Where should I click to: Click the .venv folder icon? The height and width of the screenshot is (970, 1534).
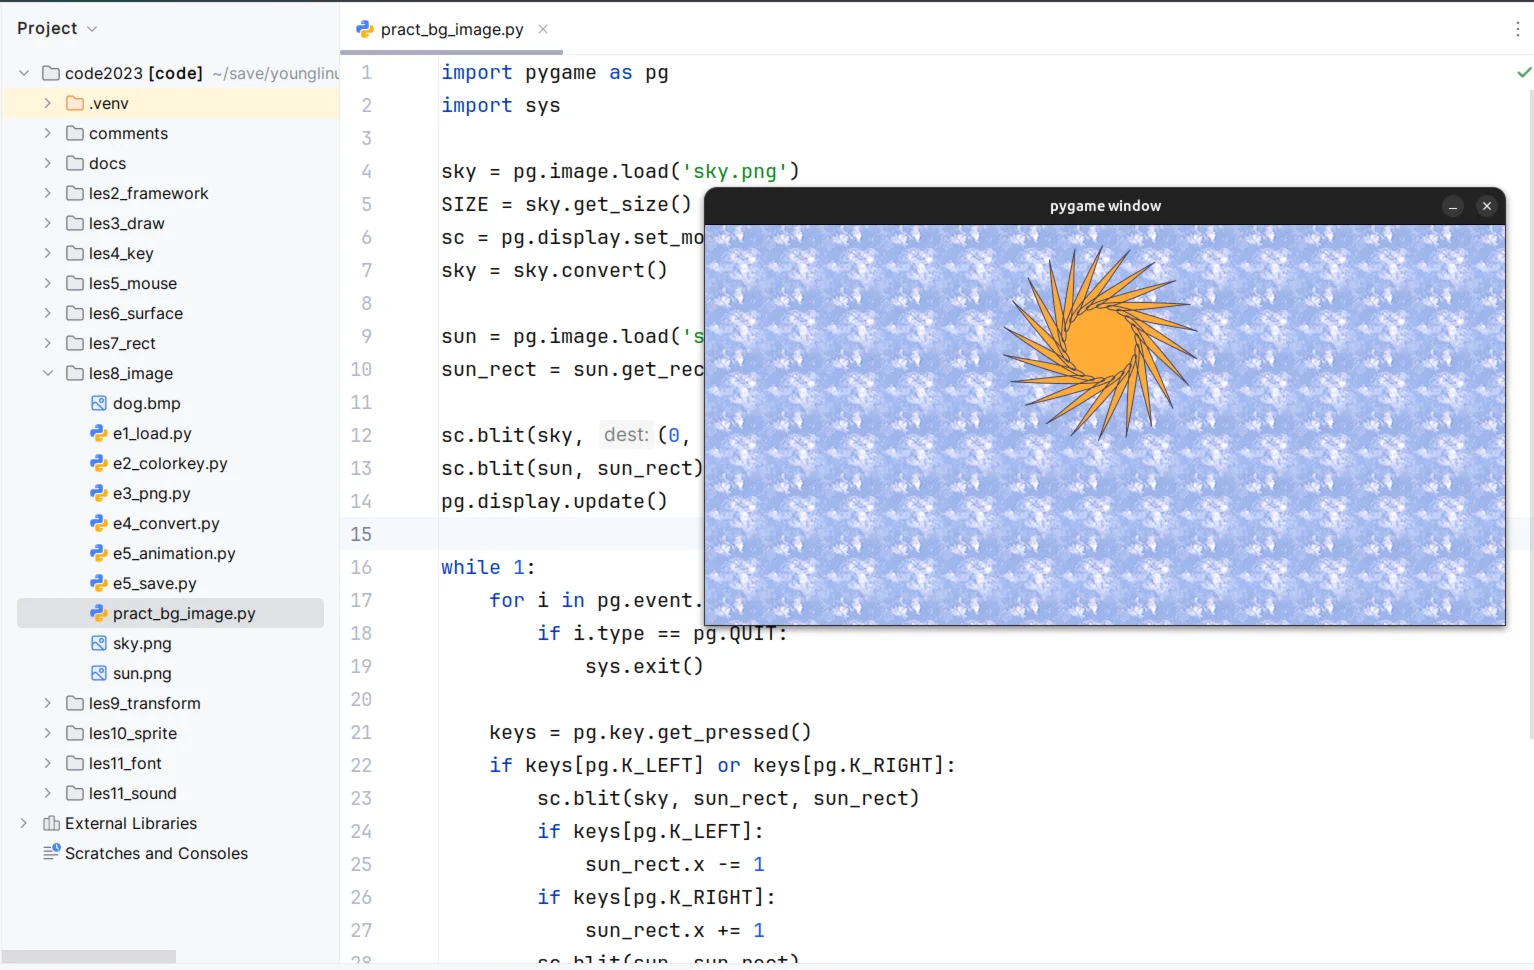click(x=75, y=103)
